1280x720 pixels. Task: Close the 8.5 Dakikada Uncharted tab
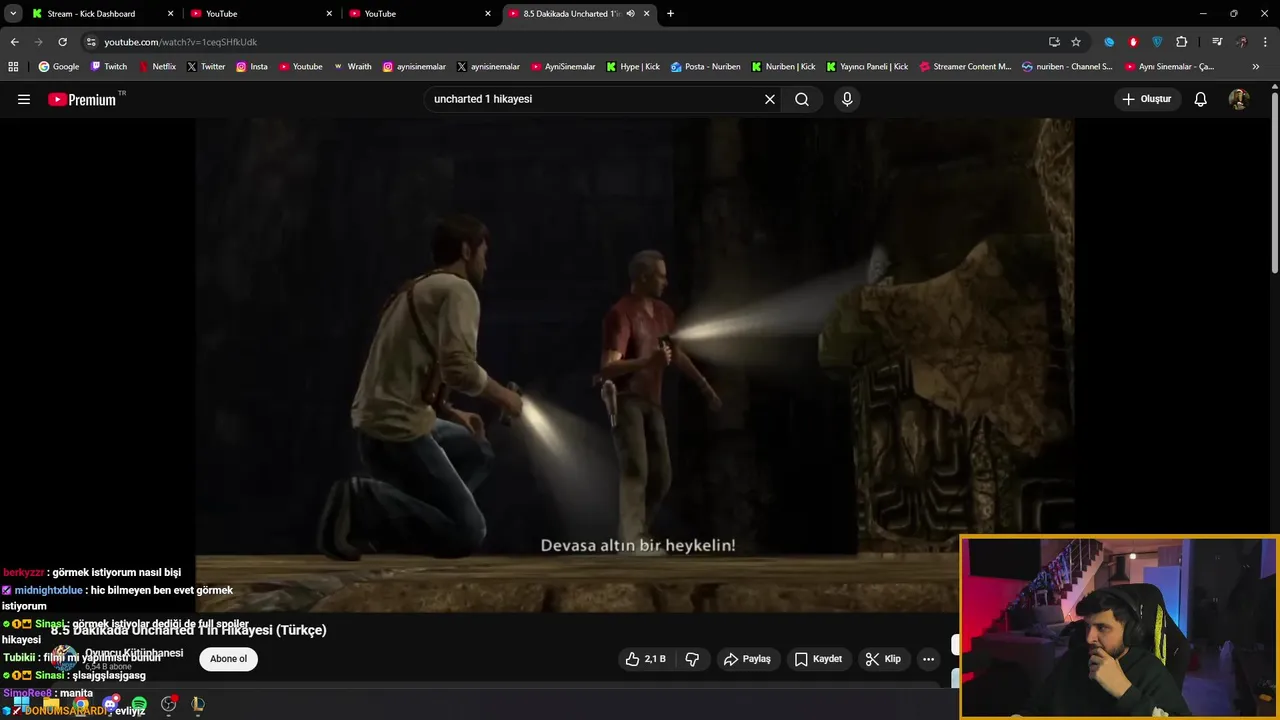647,14
